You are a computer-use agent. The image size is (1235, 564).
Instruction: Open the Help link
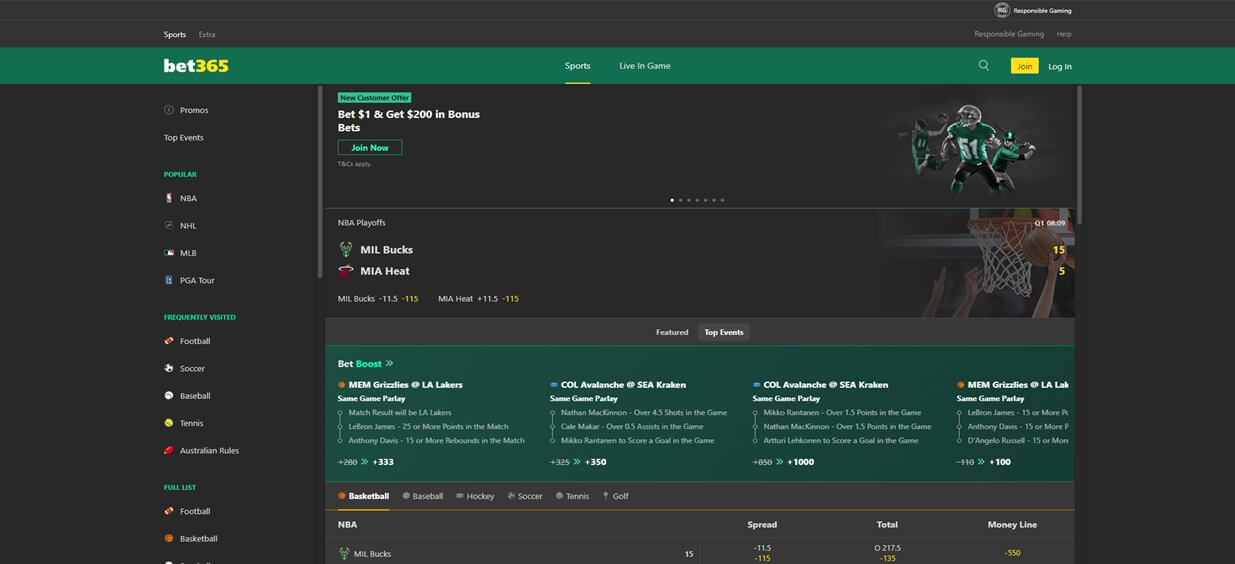point(1064,34)
